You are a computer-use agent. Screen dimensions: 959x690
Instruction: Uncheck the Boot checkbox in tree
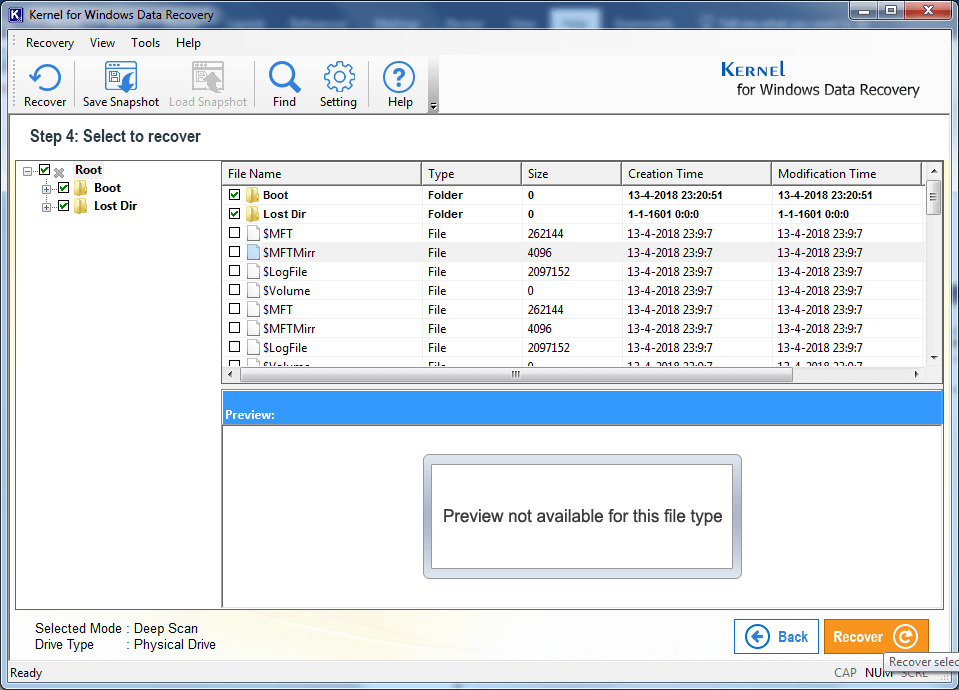coord(64,187)
